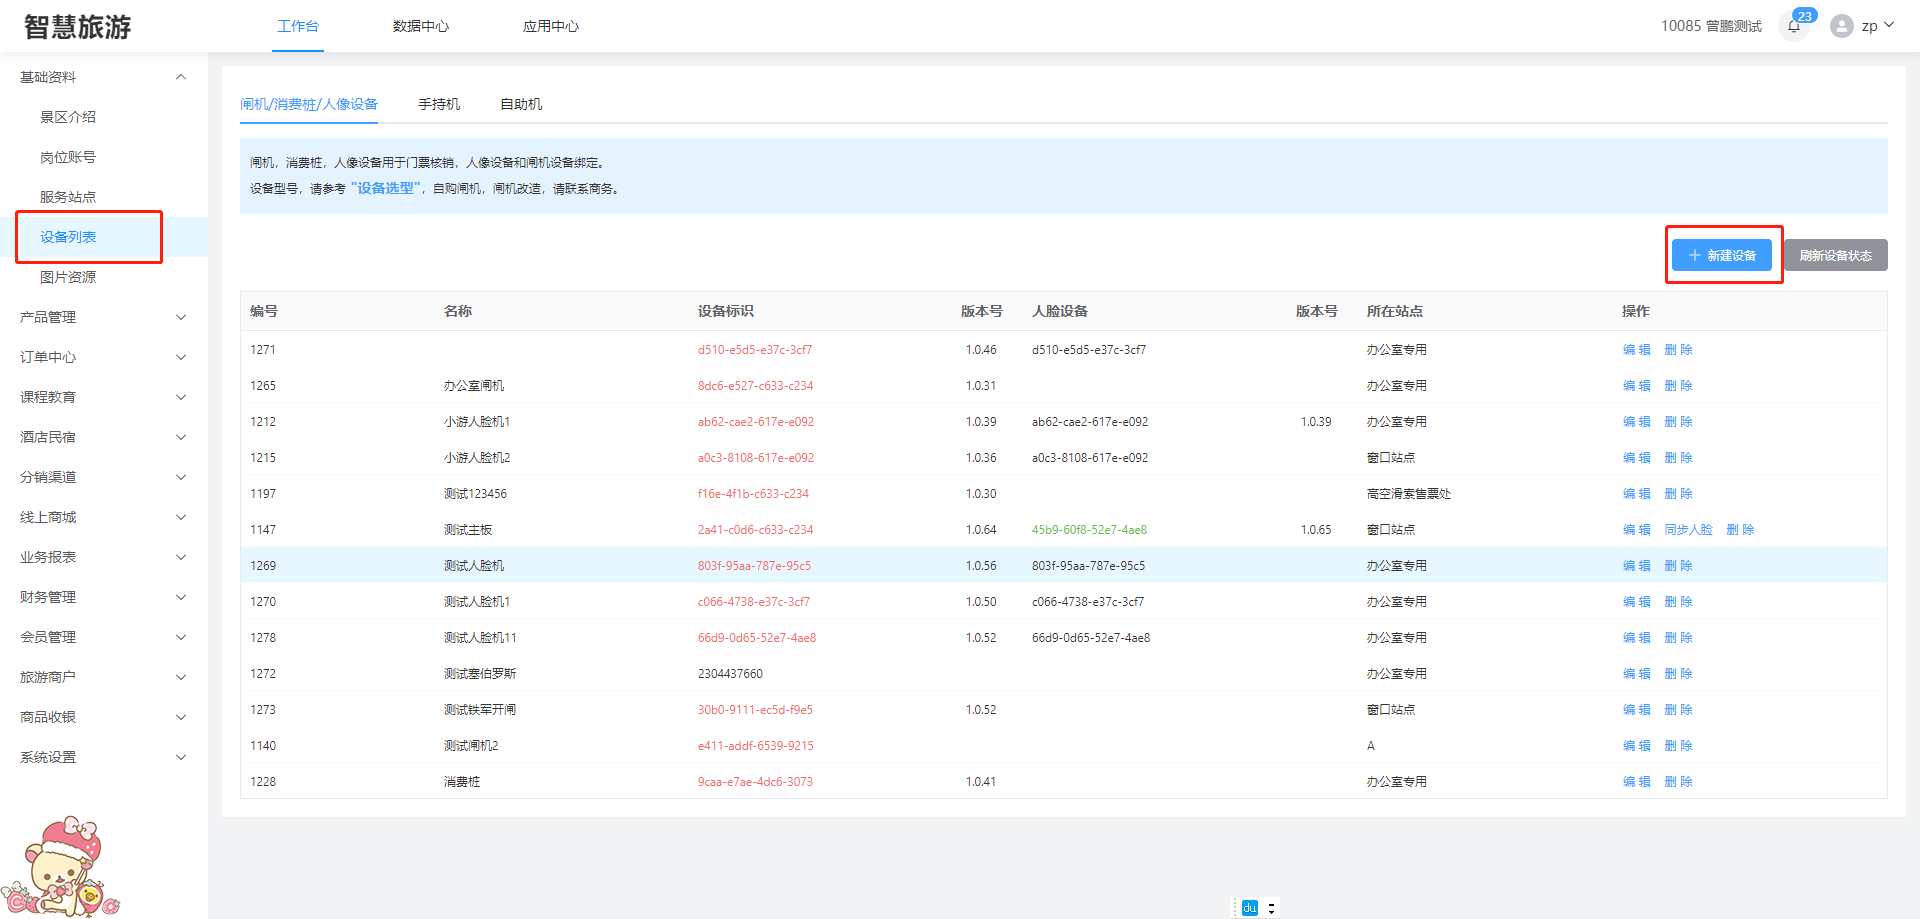
Task: Click 同步人脸 for device 1147
Action: 1688,530
